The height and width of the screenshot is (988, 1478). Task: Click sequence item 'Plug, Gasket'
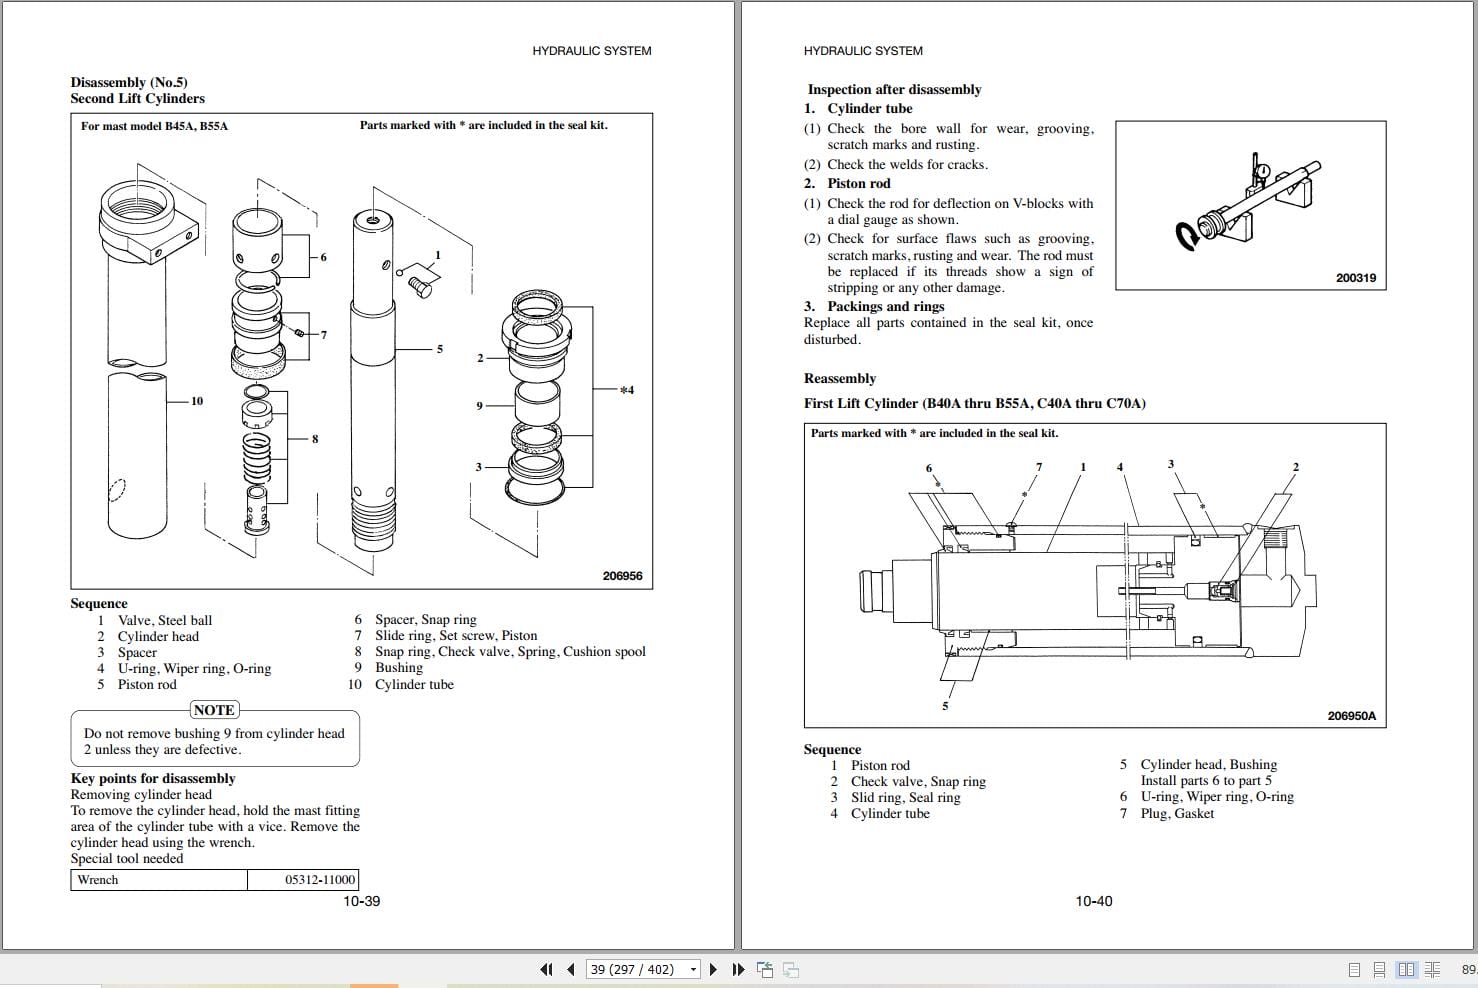(1177, 813)
